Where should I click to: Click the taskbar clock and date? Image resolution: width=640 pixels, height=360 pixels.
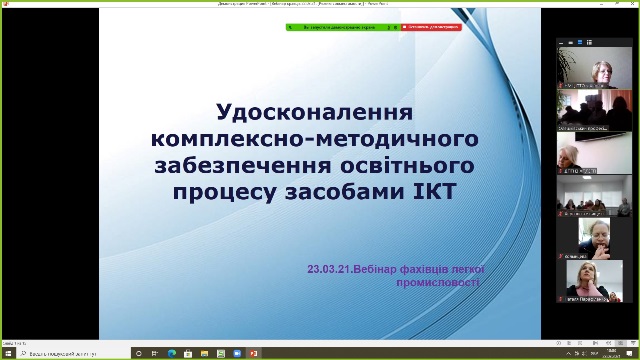(612, 353)
